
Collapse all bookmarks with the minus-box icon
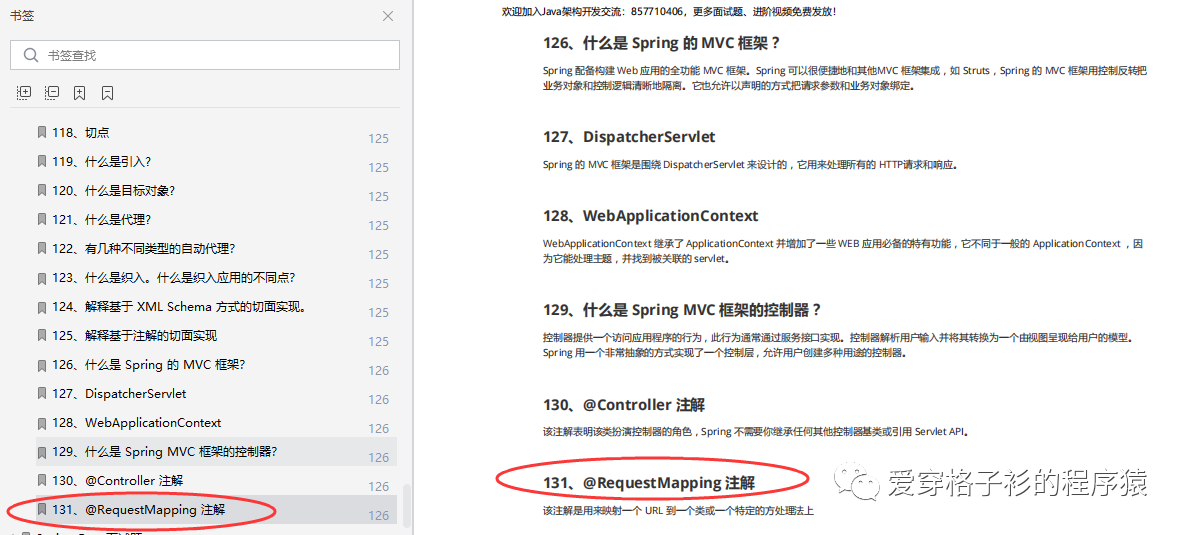tap(51, 93)
